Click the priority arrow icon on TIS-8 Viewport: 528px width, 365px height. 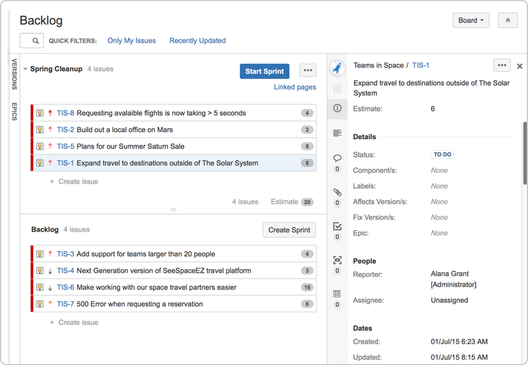tap(50, 113)
